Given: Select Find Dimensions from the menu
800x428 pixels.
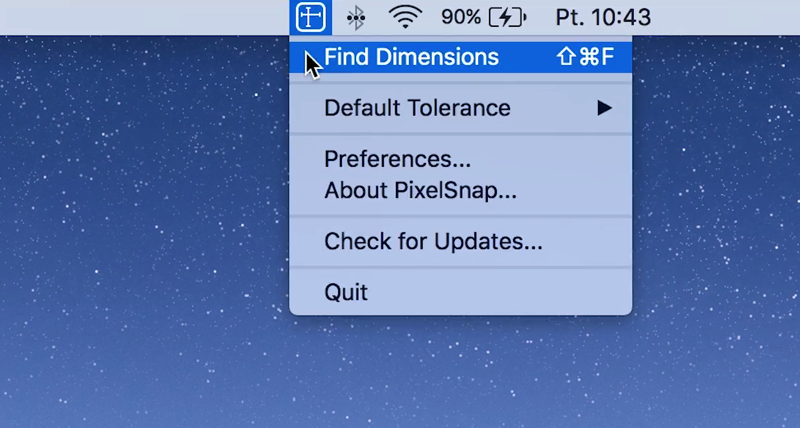Looking at the screenshot, I should (411, 57).
